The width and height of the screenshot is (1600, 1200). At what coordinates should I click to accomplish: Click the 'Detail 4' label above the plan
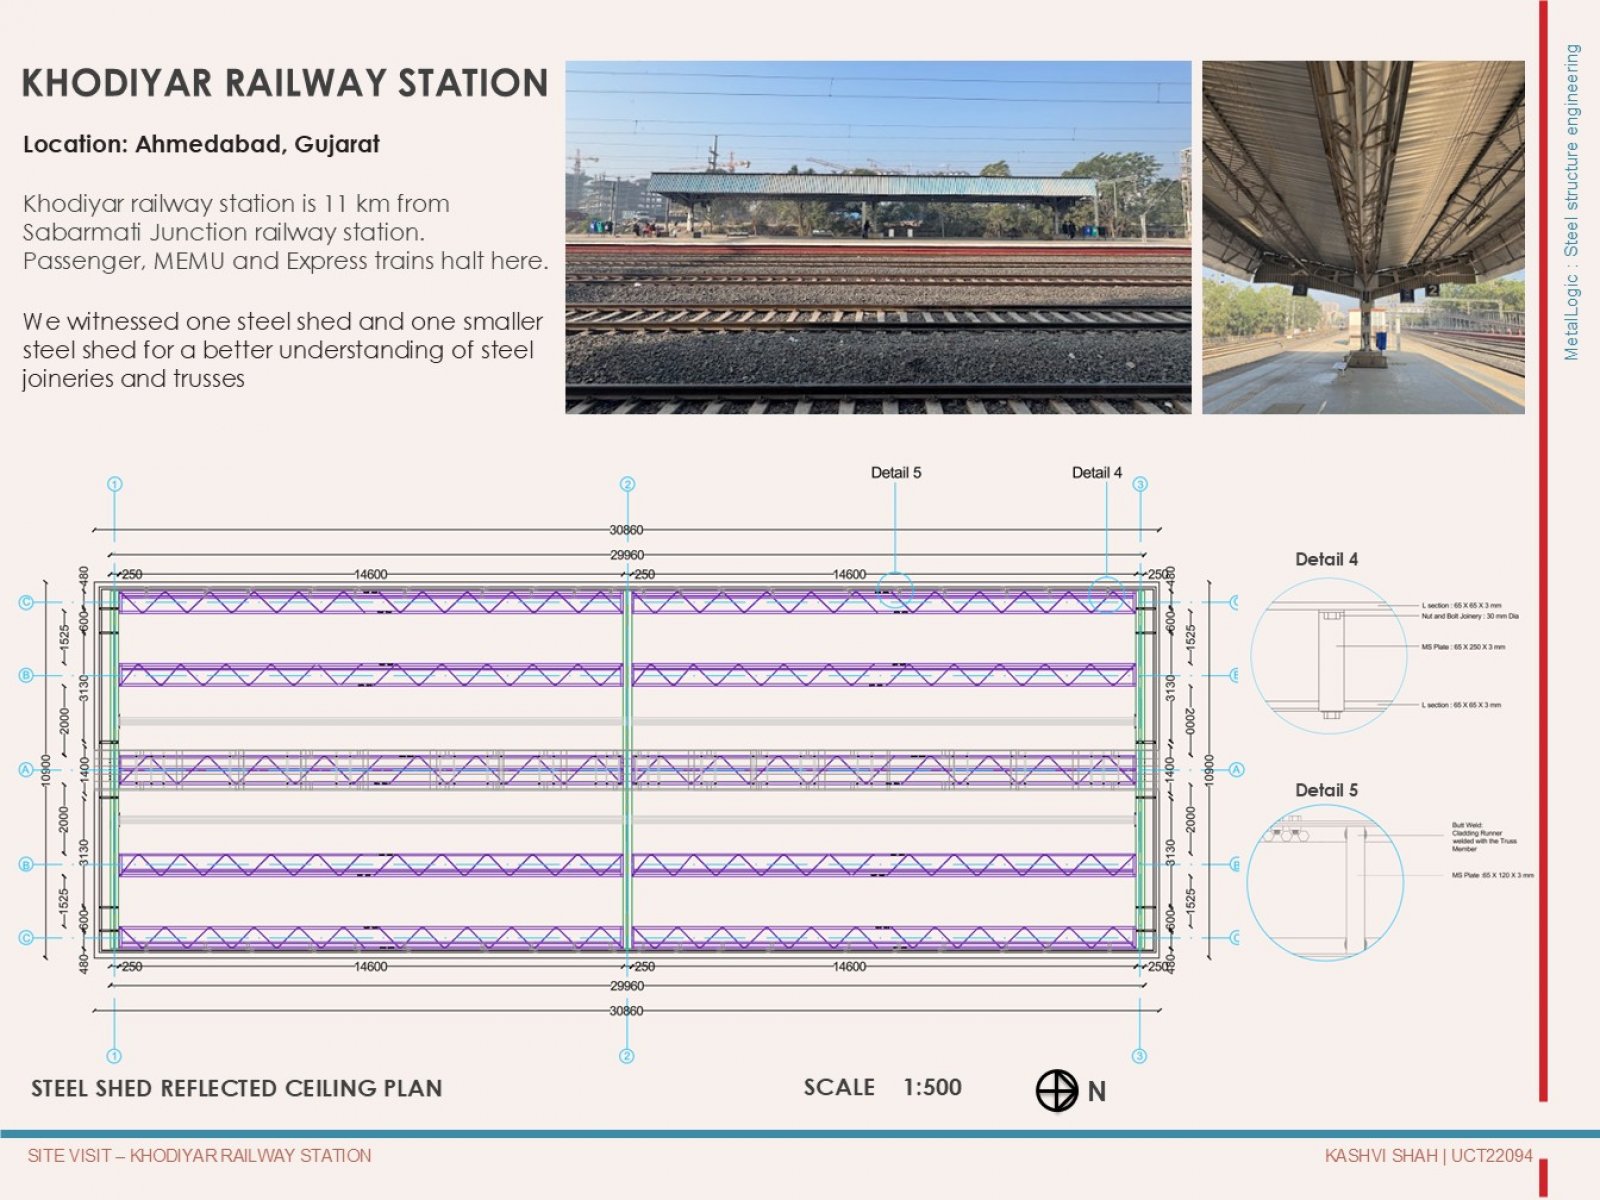pos(1097,473)
